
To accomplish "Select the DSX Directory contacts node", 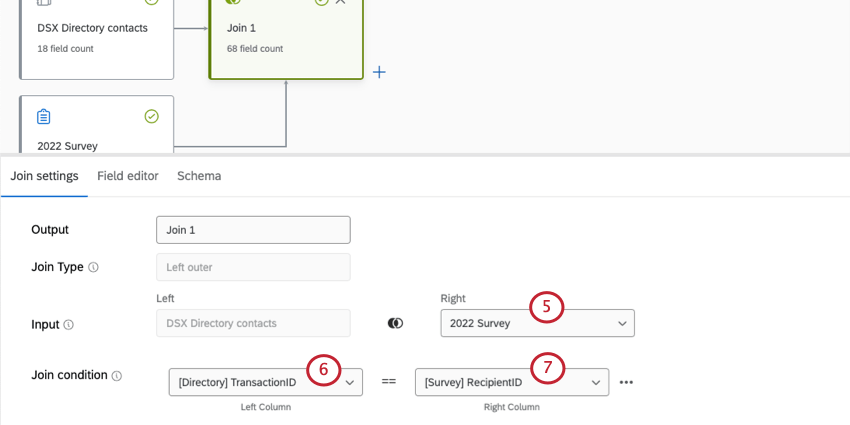I will pos(96,38).
